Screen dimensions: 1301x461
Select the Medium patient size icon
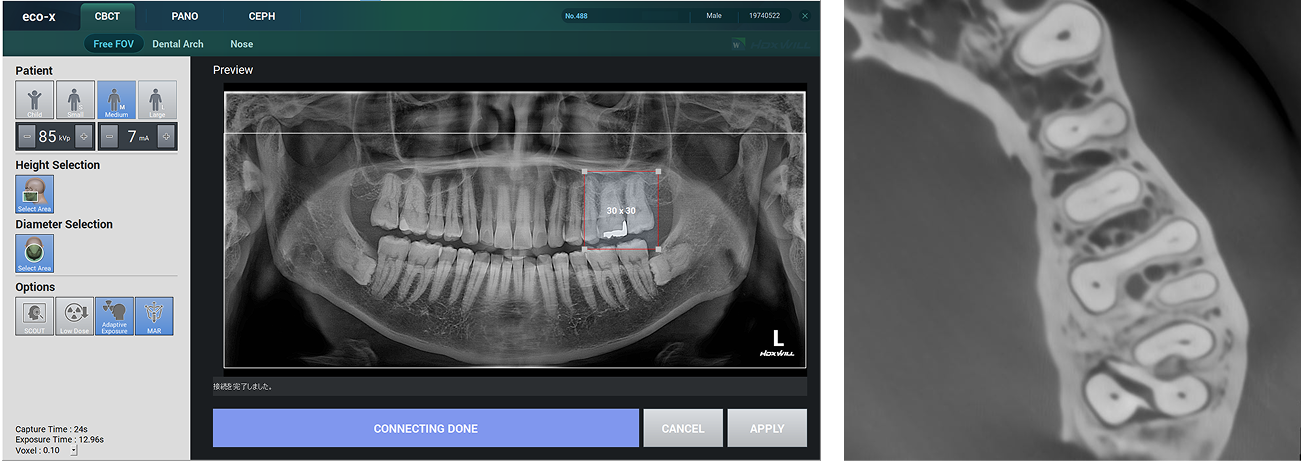coord(116,101)
